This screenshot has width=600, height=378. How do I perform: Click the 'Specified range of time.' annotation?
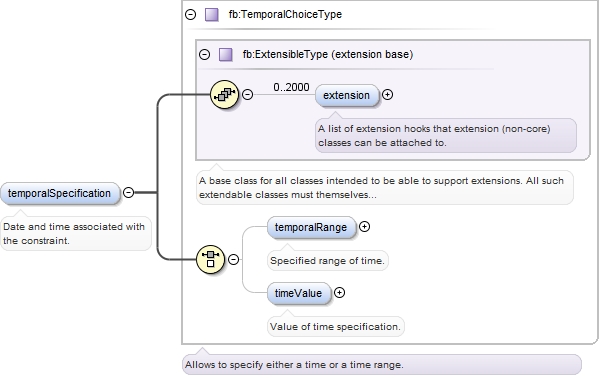pyautogui.click(x=328, y=261)
